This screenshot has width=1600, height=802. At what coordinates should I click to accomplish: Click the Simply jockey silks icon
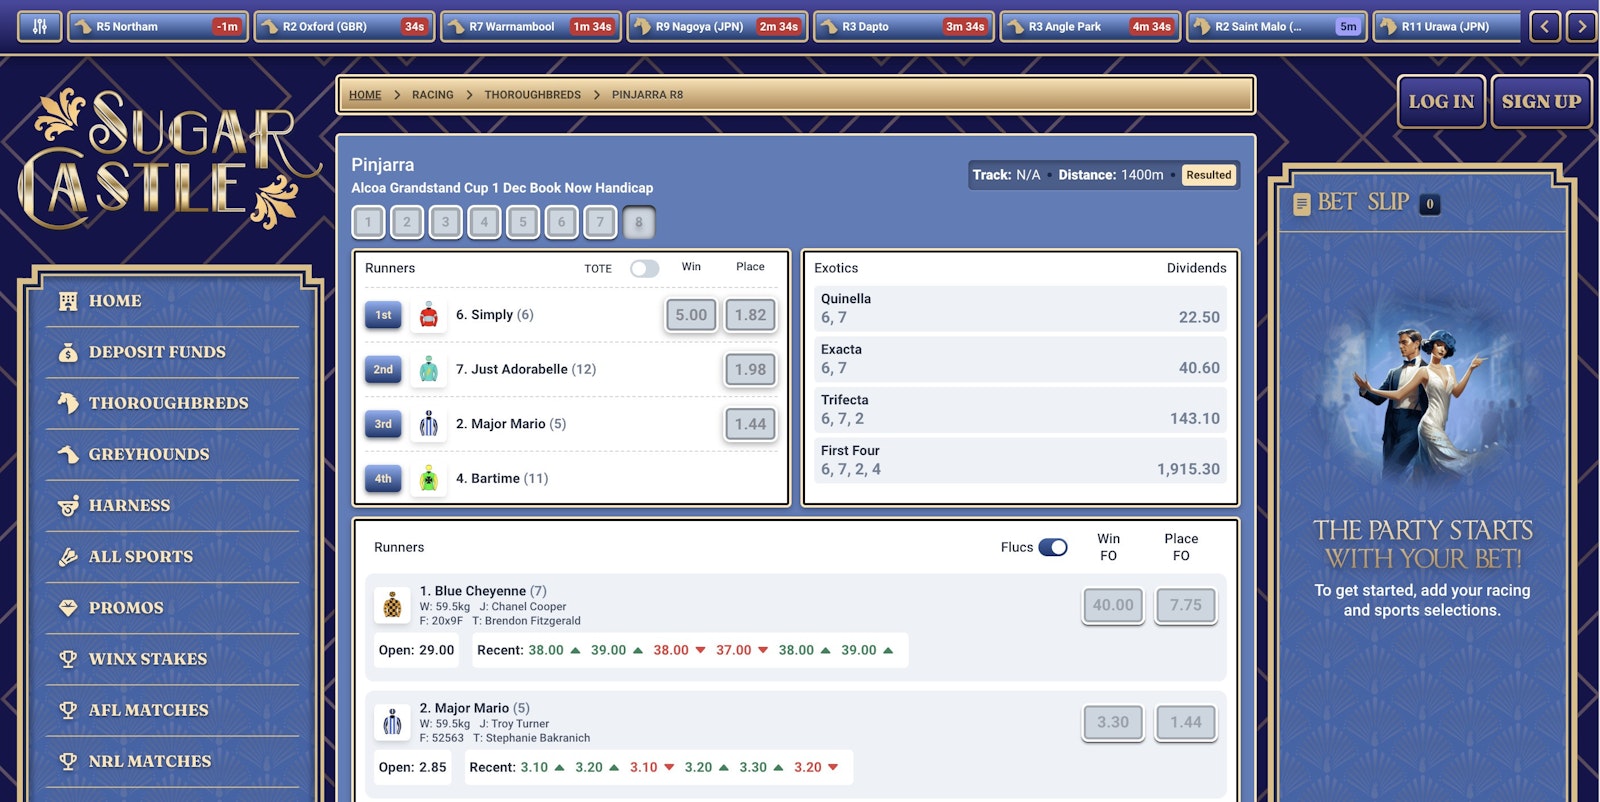[x=429, y=315]
